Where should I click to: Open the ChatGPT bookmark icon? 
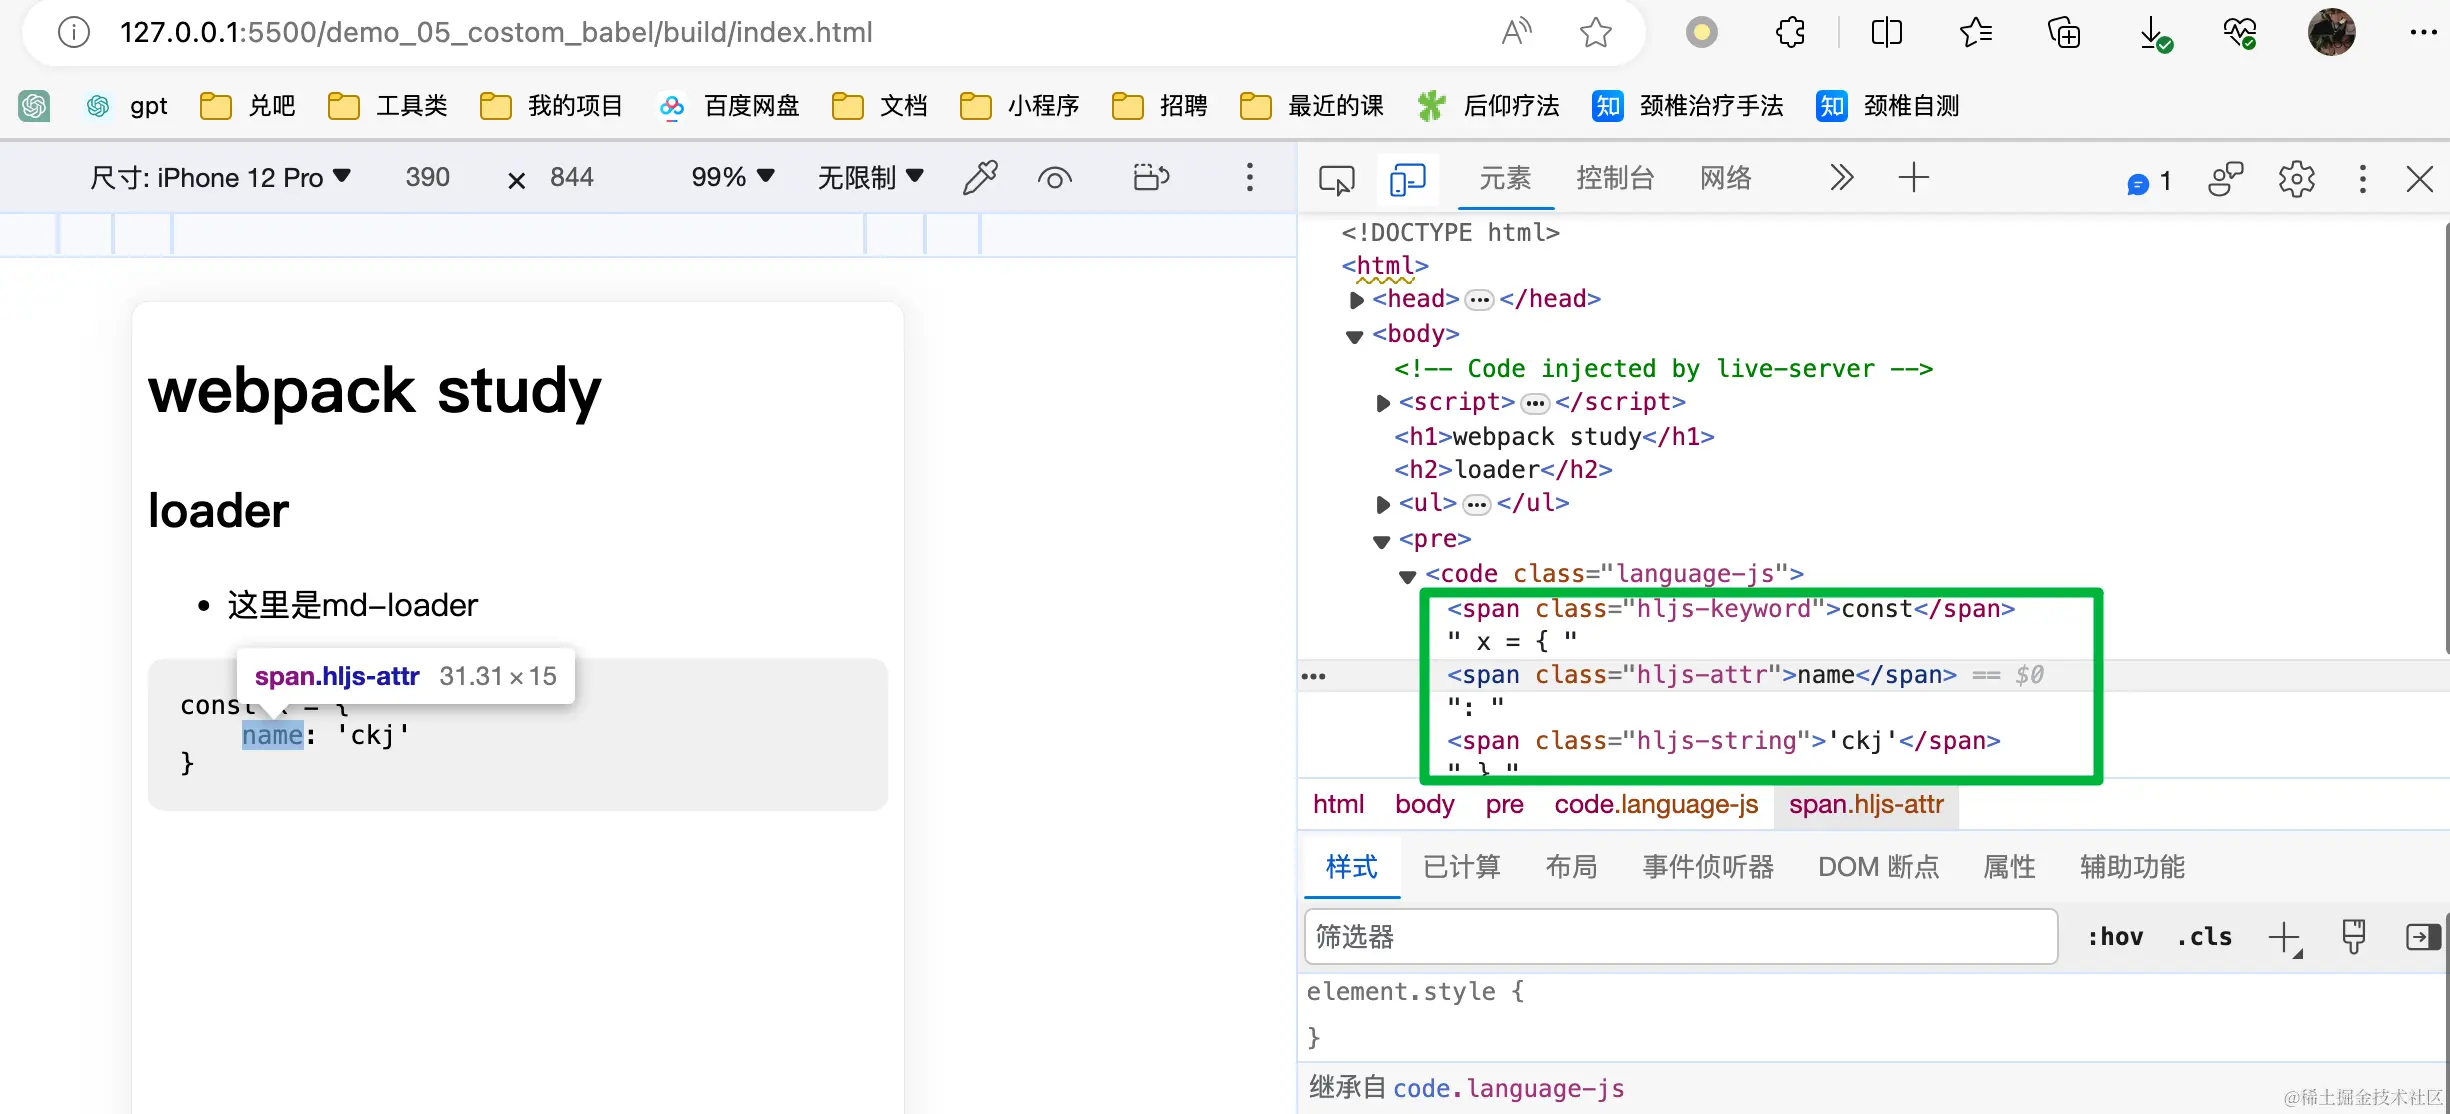tap(34, 105)
